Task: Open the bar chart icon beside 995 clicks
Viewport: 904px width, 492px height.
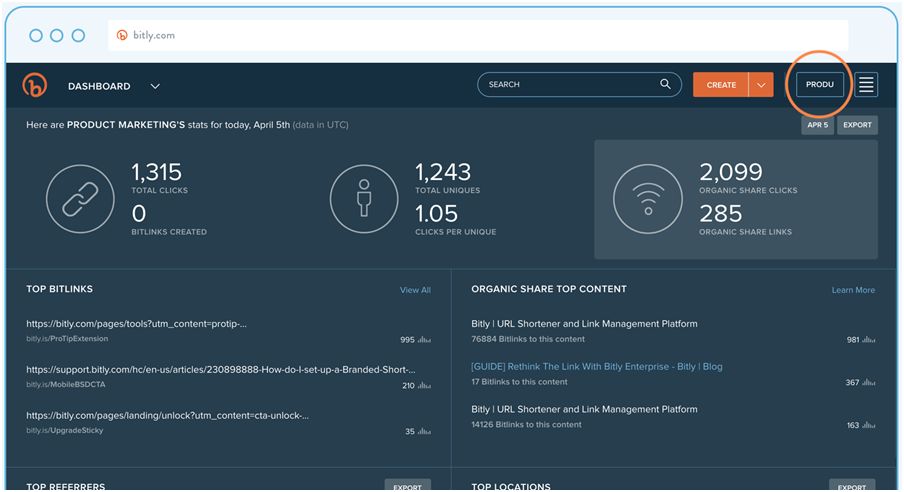Action: 424,340
